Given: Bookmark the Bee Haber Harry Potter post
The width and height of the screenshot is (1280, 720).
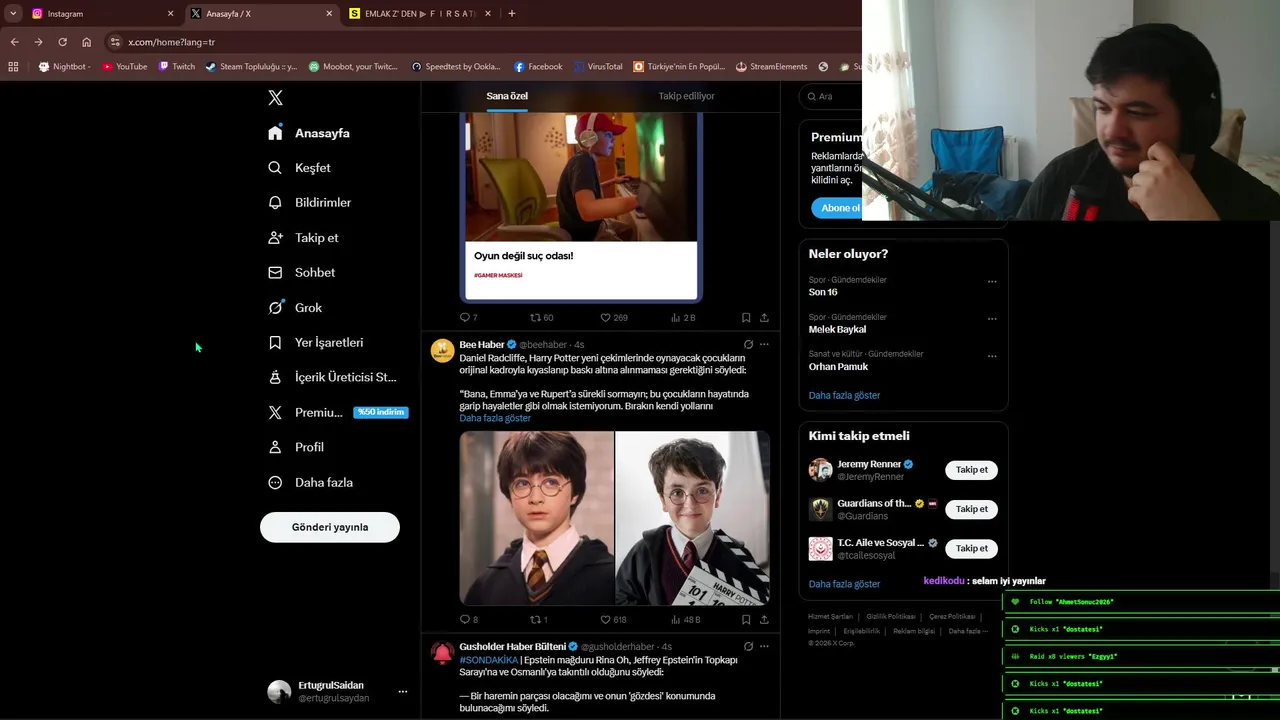Looking at the screenshot, I should click(x=746, y=620).
